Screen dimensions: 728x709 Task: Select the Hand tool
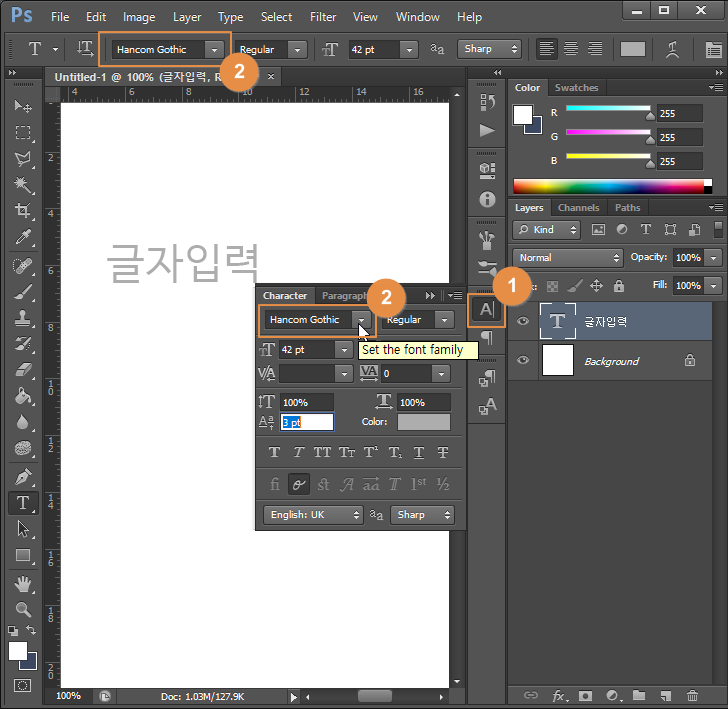click(x=23, y=584)
